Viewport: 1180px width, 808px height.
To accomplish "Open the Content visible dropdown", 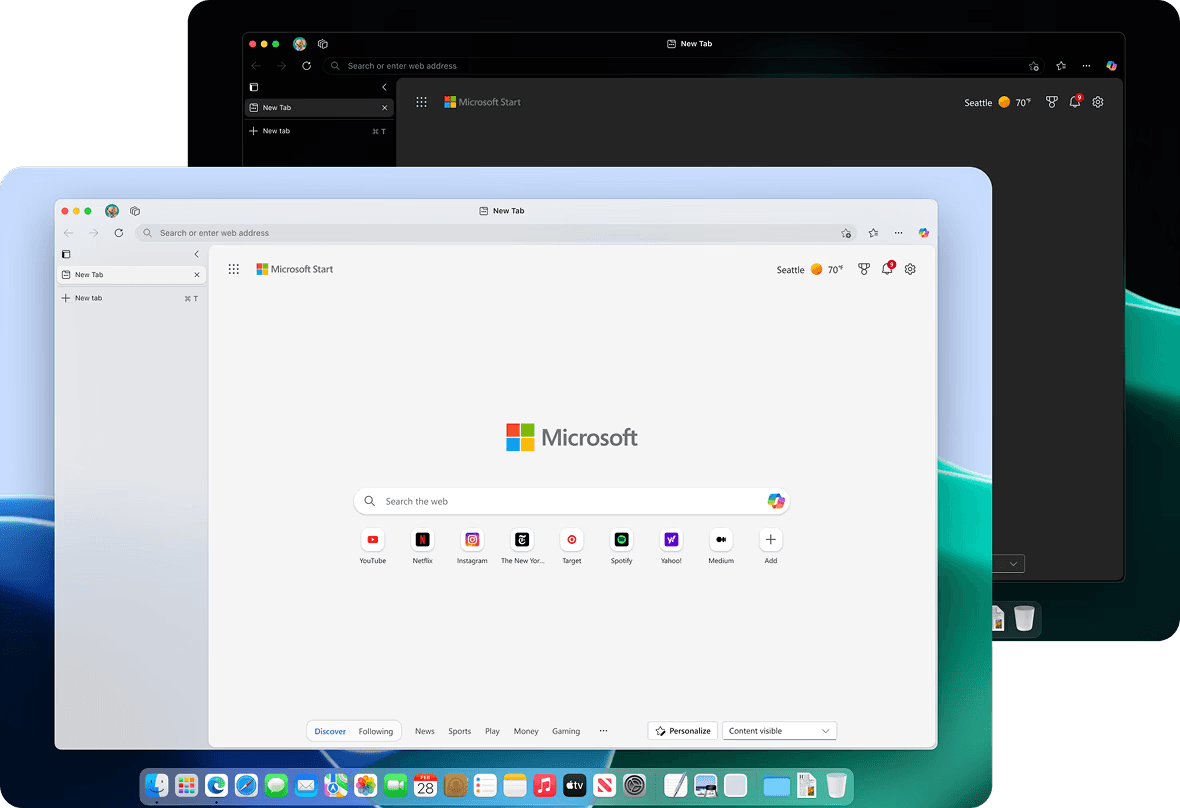I will 779,731.
